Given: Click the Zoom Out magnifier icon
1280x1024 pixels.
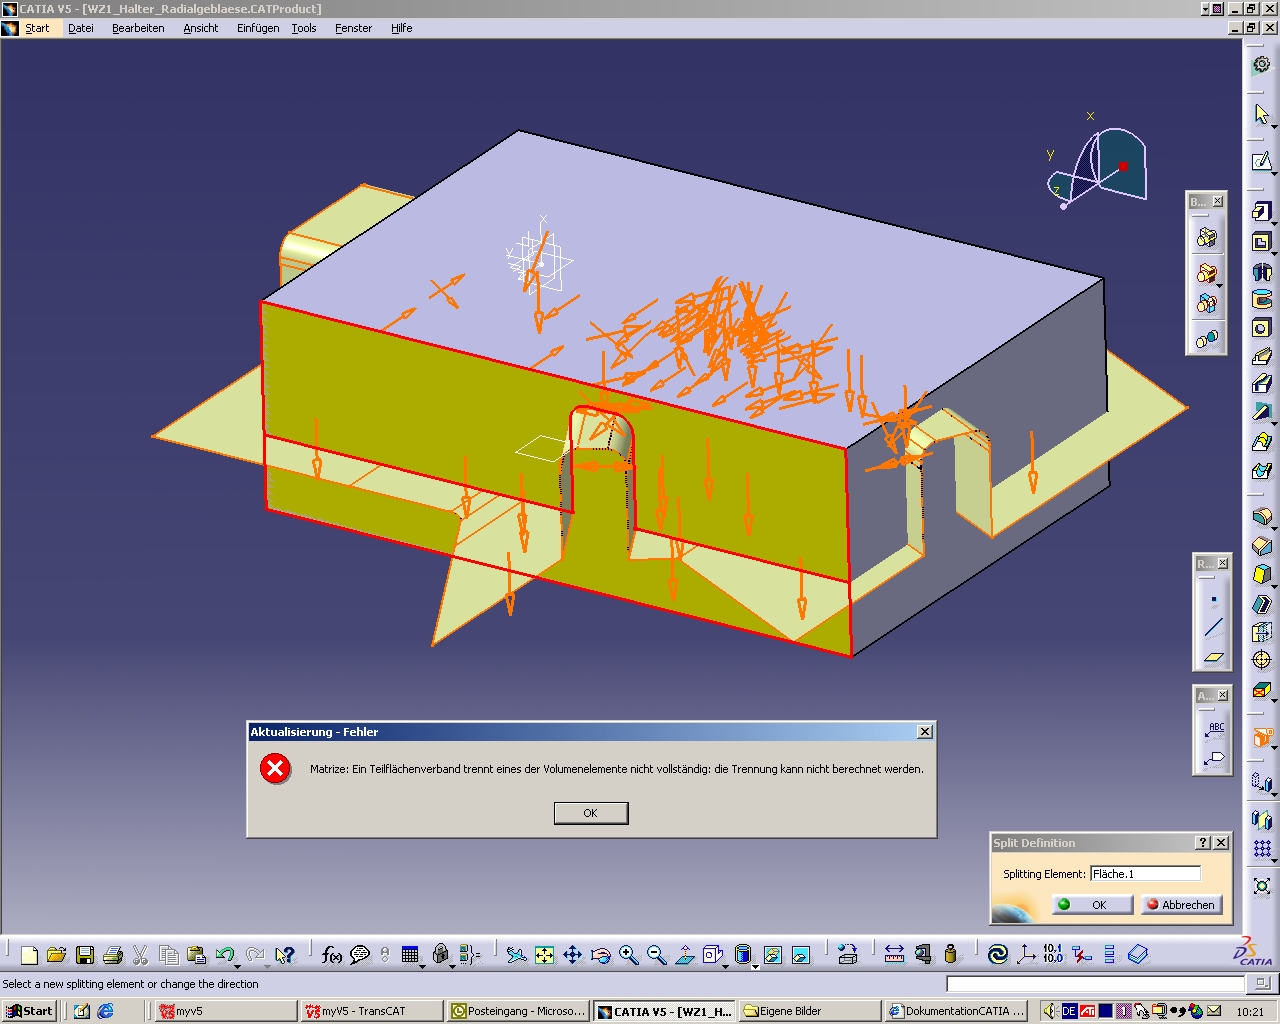Looking at the screenshot, I should (656, 955).
